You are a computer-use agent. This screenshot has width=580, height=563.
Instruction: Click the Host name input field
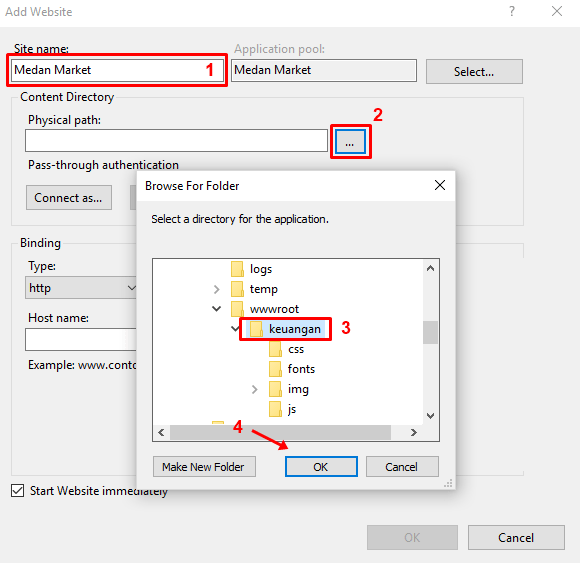(x=81, y=339)
